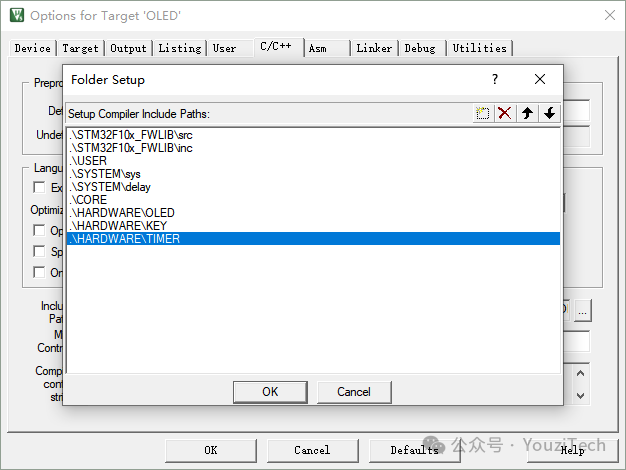This screenshot has width=626, height=470.
Task: Click the Help button in Options window
Action: pos(573,450)
